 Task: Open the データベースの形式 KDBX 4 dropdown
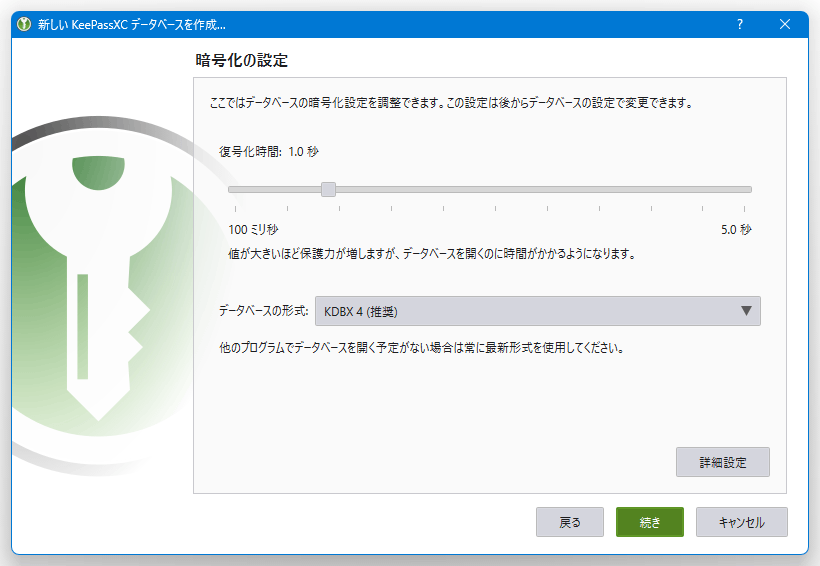(538, 311)
